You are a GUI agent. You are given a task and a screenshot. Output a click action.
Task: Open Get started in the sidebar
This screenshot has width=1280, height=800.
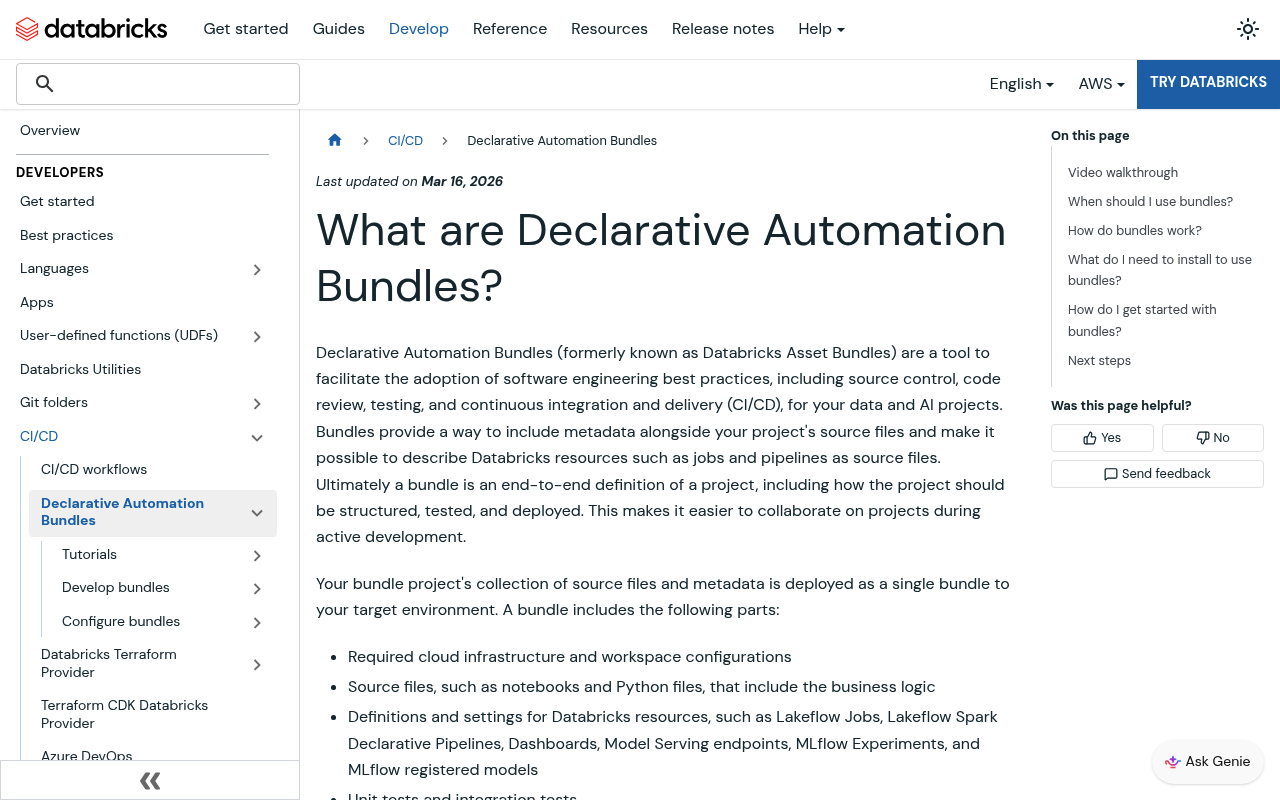coord(57,201)
